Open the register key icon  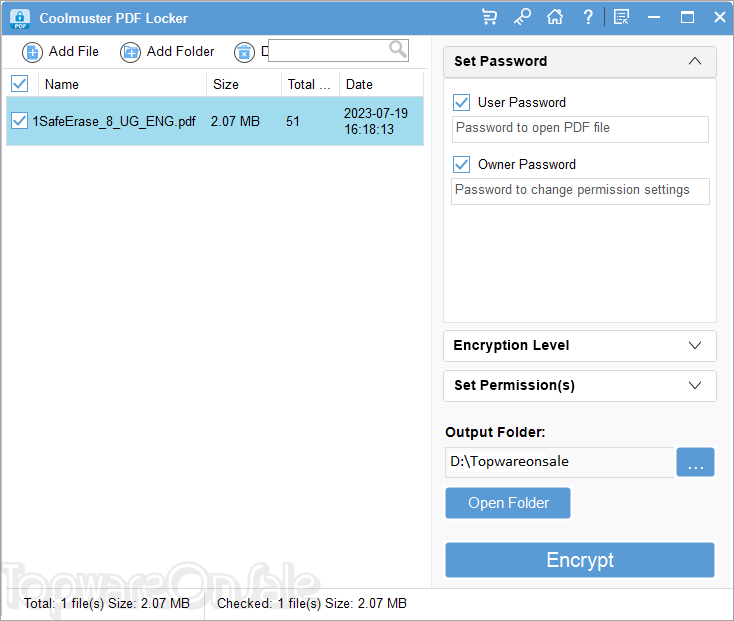[x=522, y=18]
